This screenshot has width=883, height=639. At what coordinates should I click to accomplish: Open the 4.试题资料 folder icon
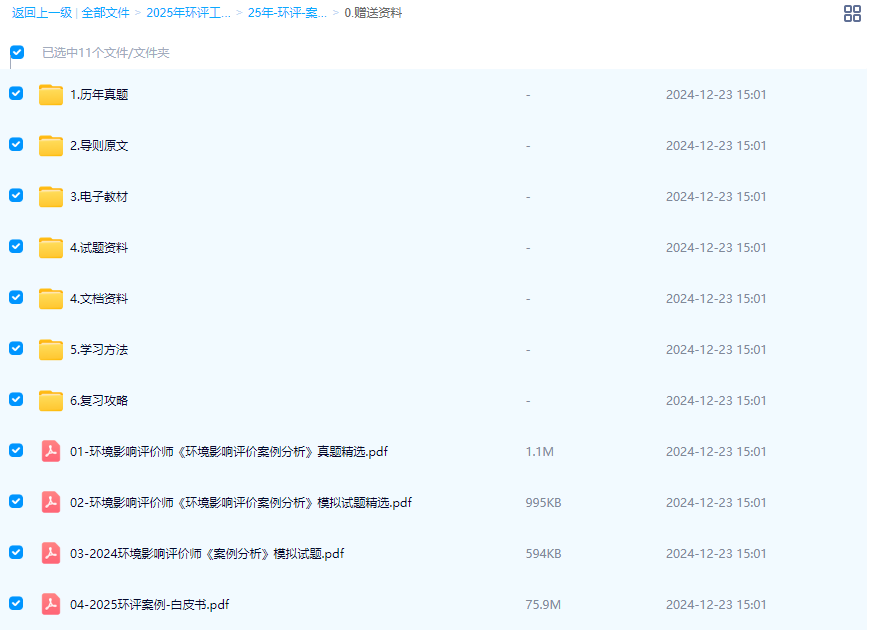[51, 248]
